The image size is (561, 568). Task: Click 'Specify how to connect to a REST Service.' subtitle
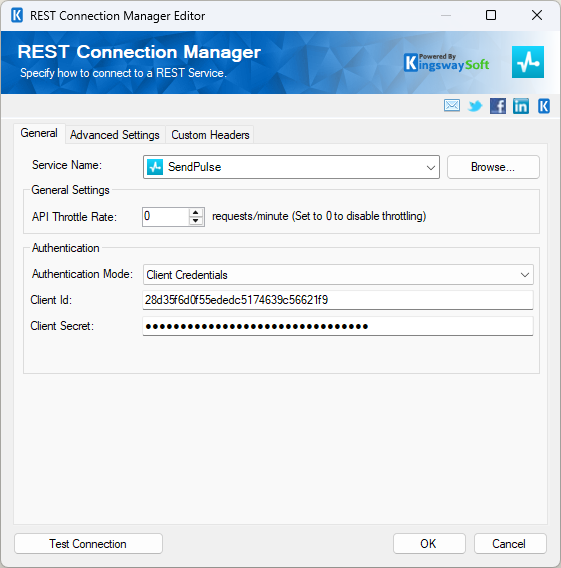pos(123,73)
